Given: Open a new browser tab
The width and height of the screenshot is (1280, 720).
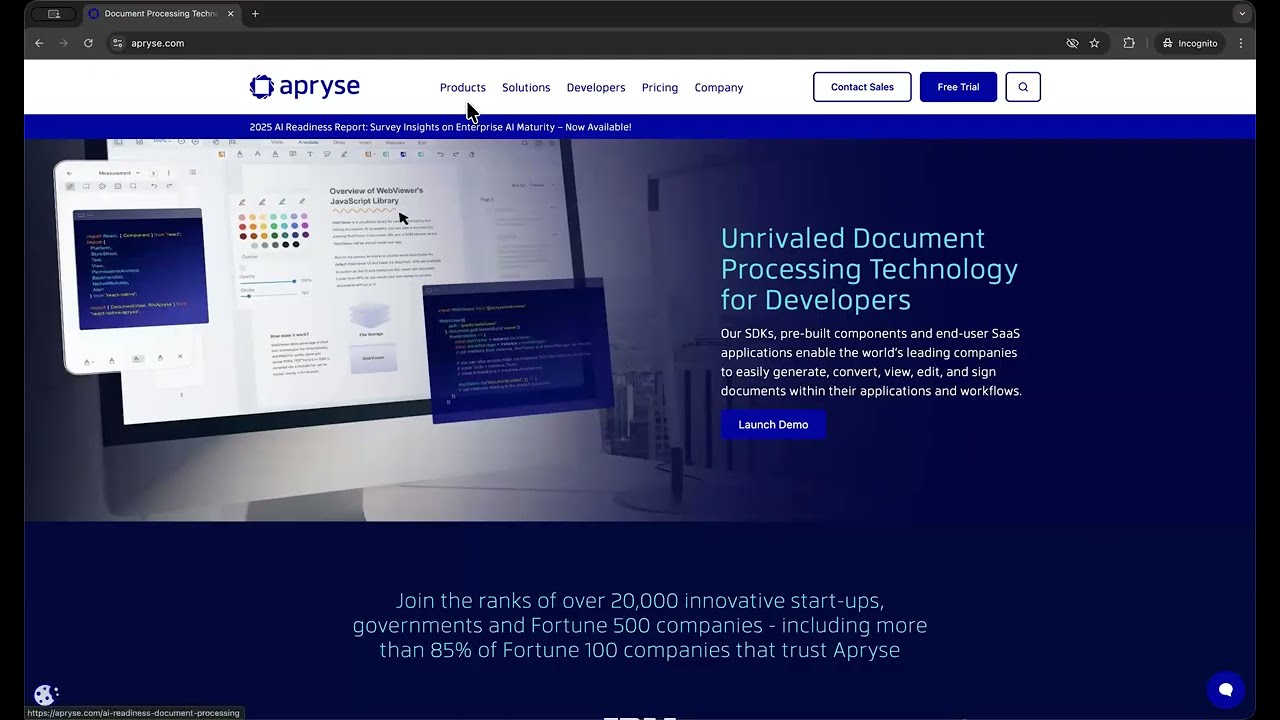Looking at the screenshot, I should (x=255, y=14).
